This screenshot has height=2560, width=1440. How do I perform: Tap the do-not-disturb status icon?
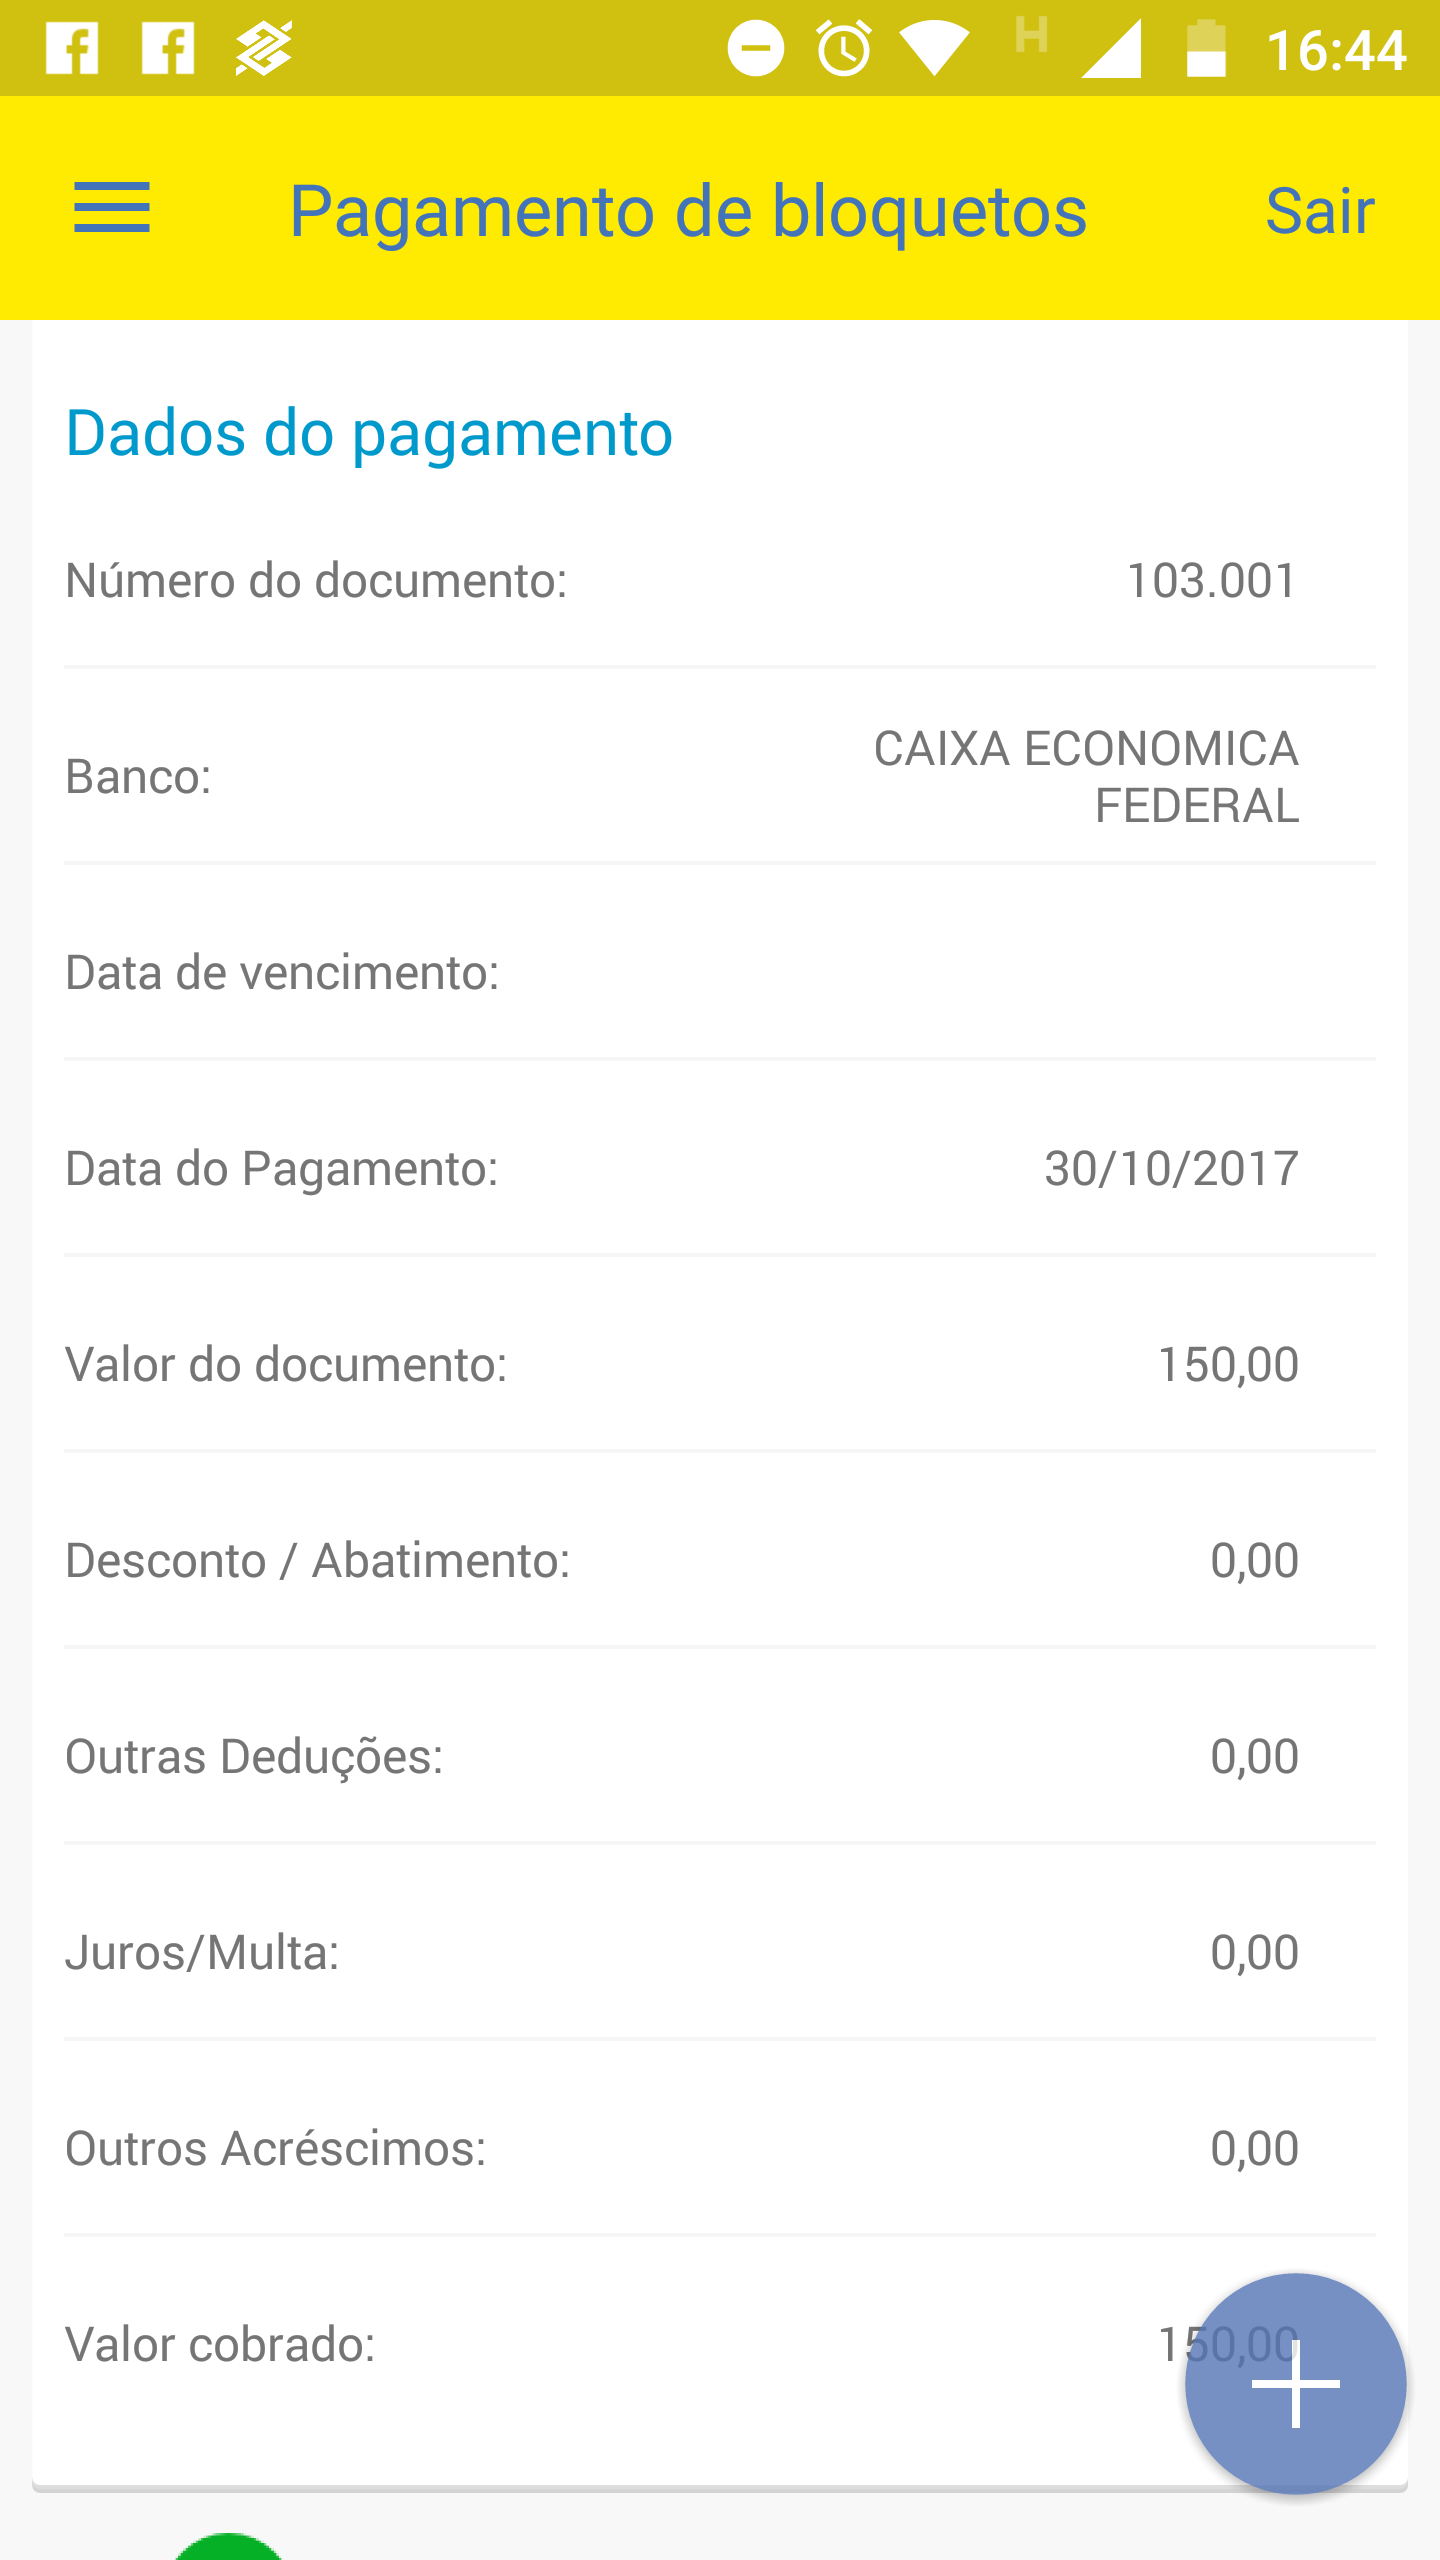coord(755,48)
